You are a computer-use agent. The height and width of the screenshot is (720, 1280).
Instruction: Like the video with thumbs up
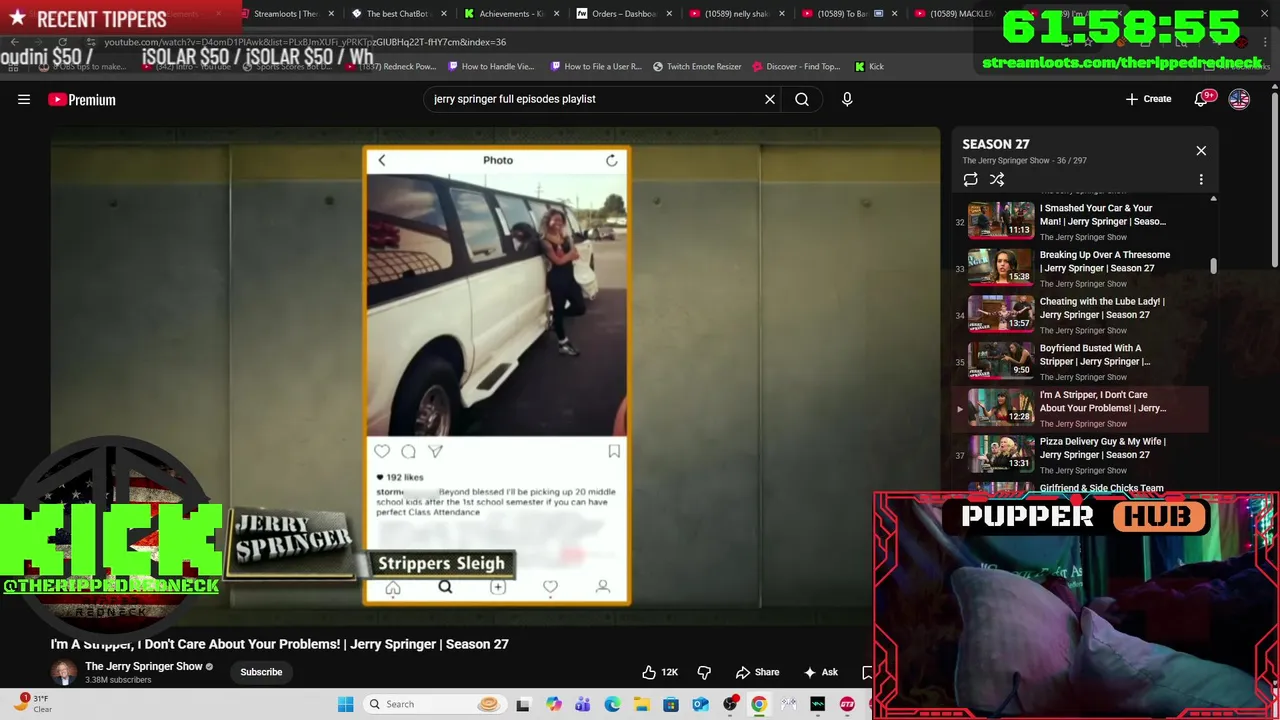pos(660,672)
